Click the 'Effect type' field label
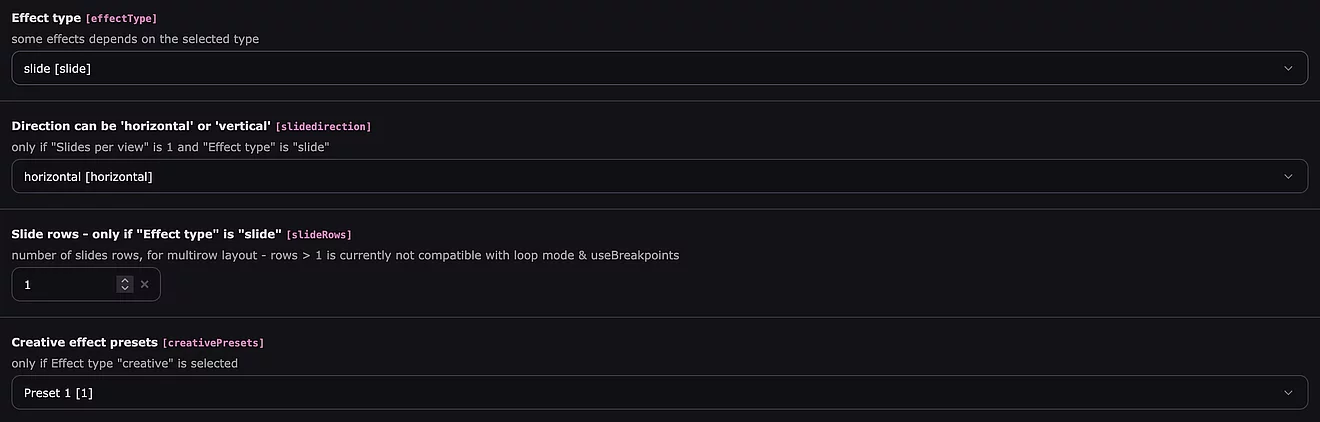1320x422 pixels. coord(46,18)
